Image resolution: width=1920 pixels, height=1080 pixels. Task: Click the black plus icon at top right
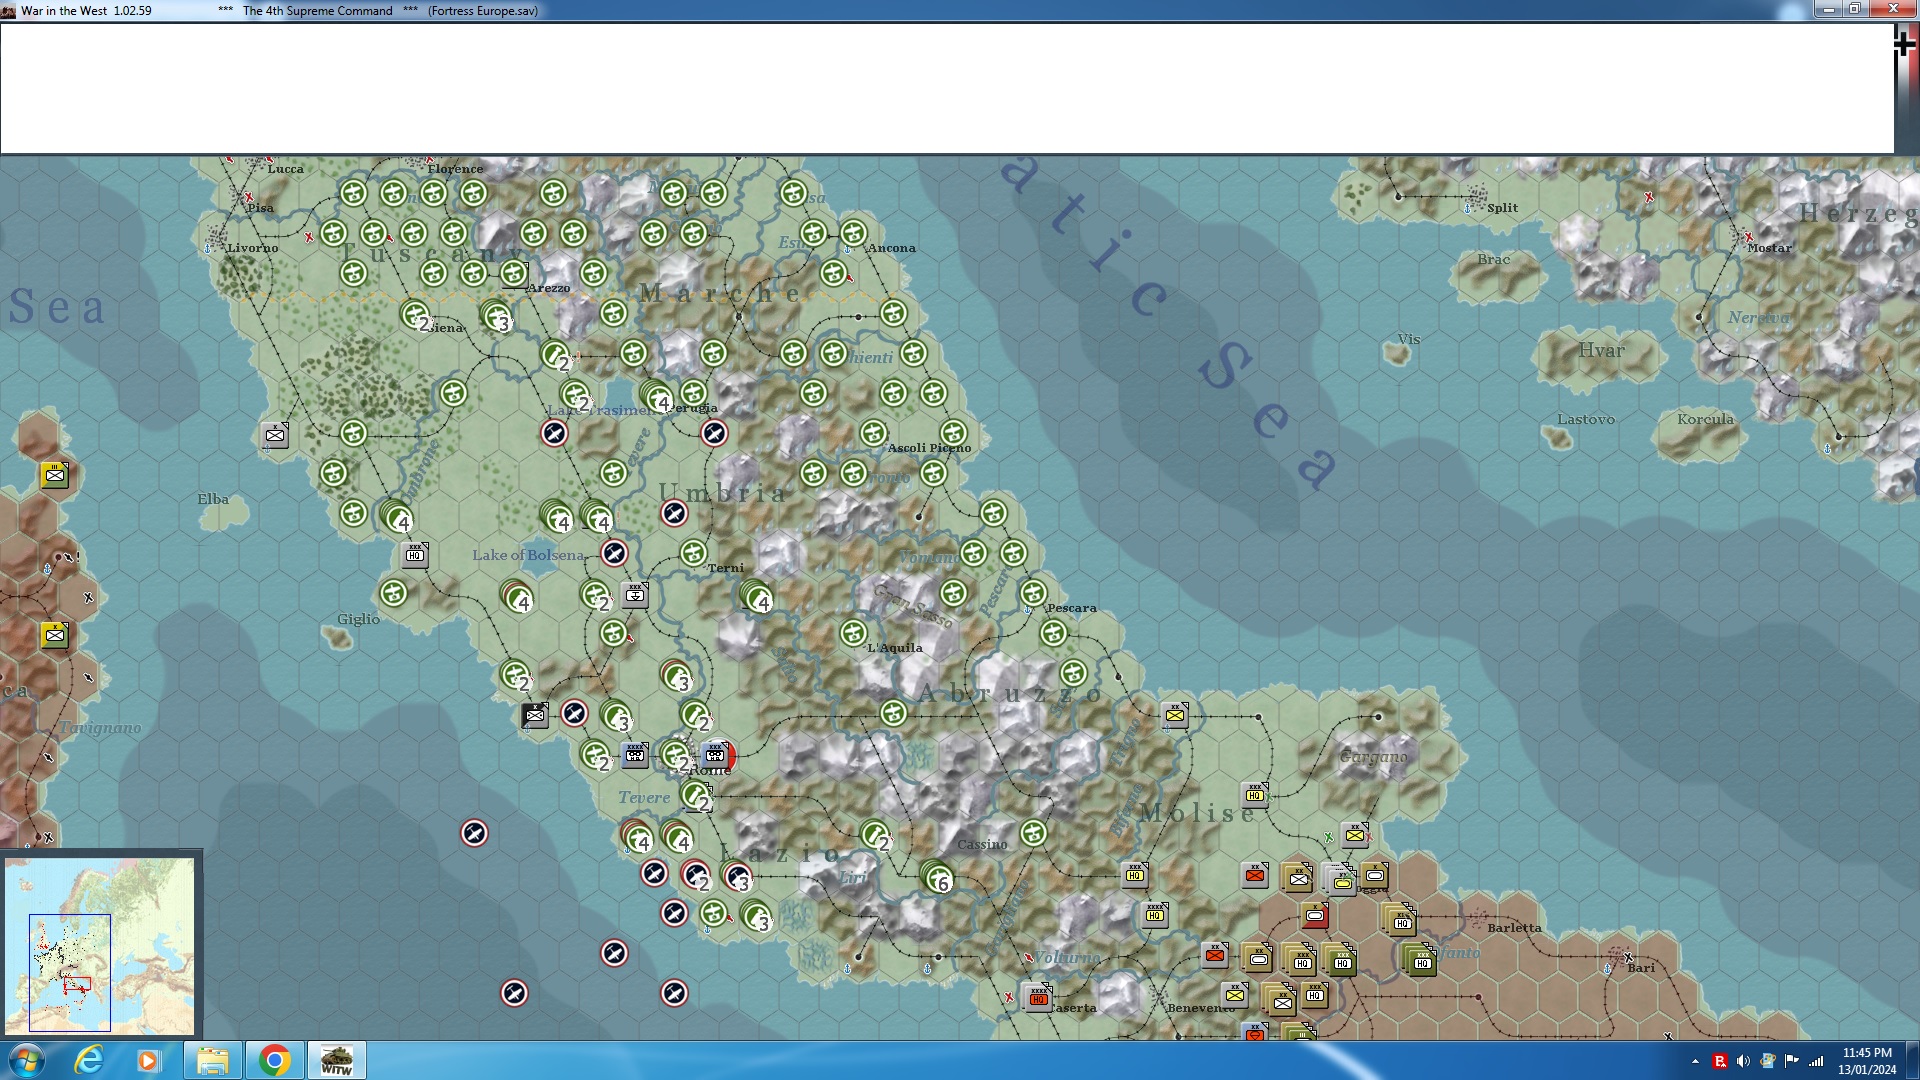click(x=1904, y=44)
